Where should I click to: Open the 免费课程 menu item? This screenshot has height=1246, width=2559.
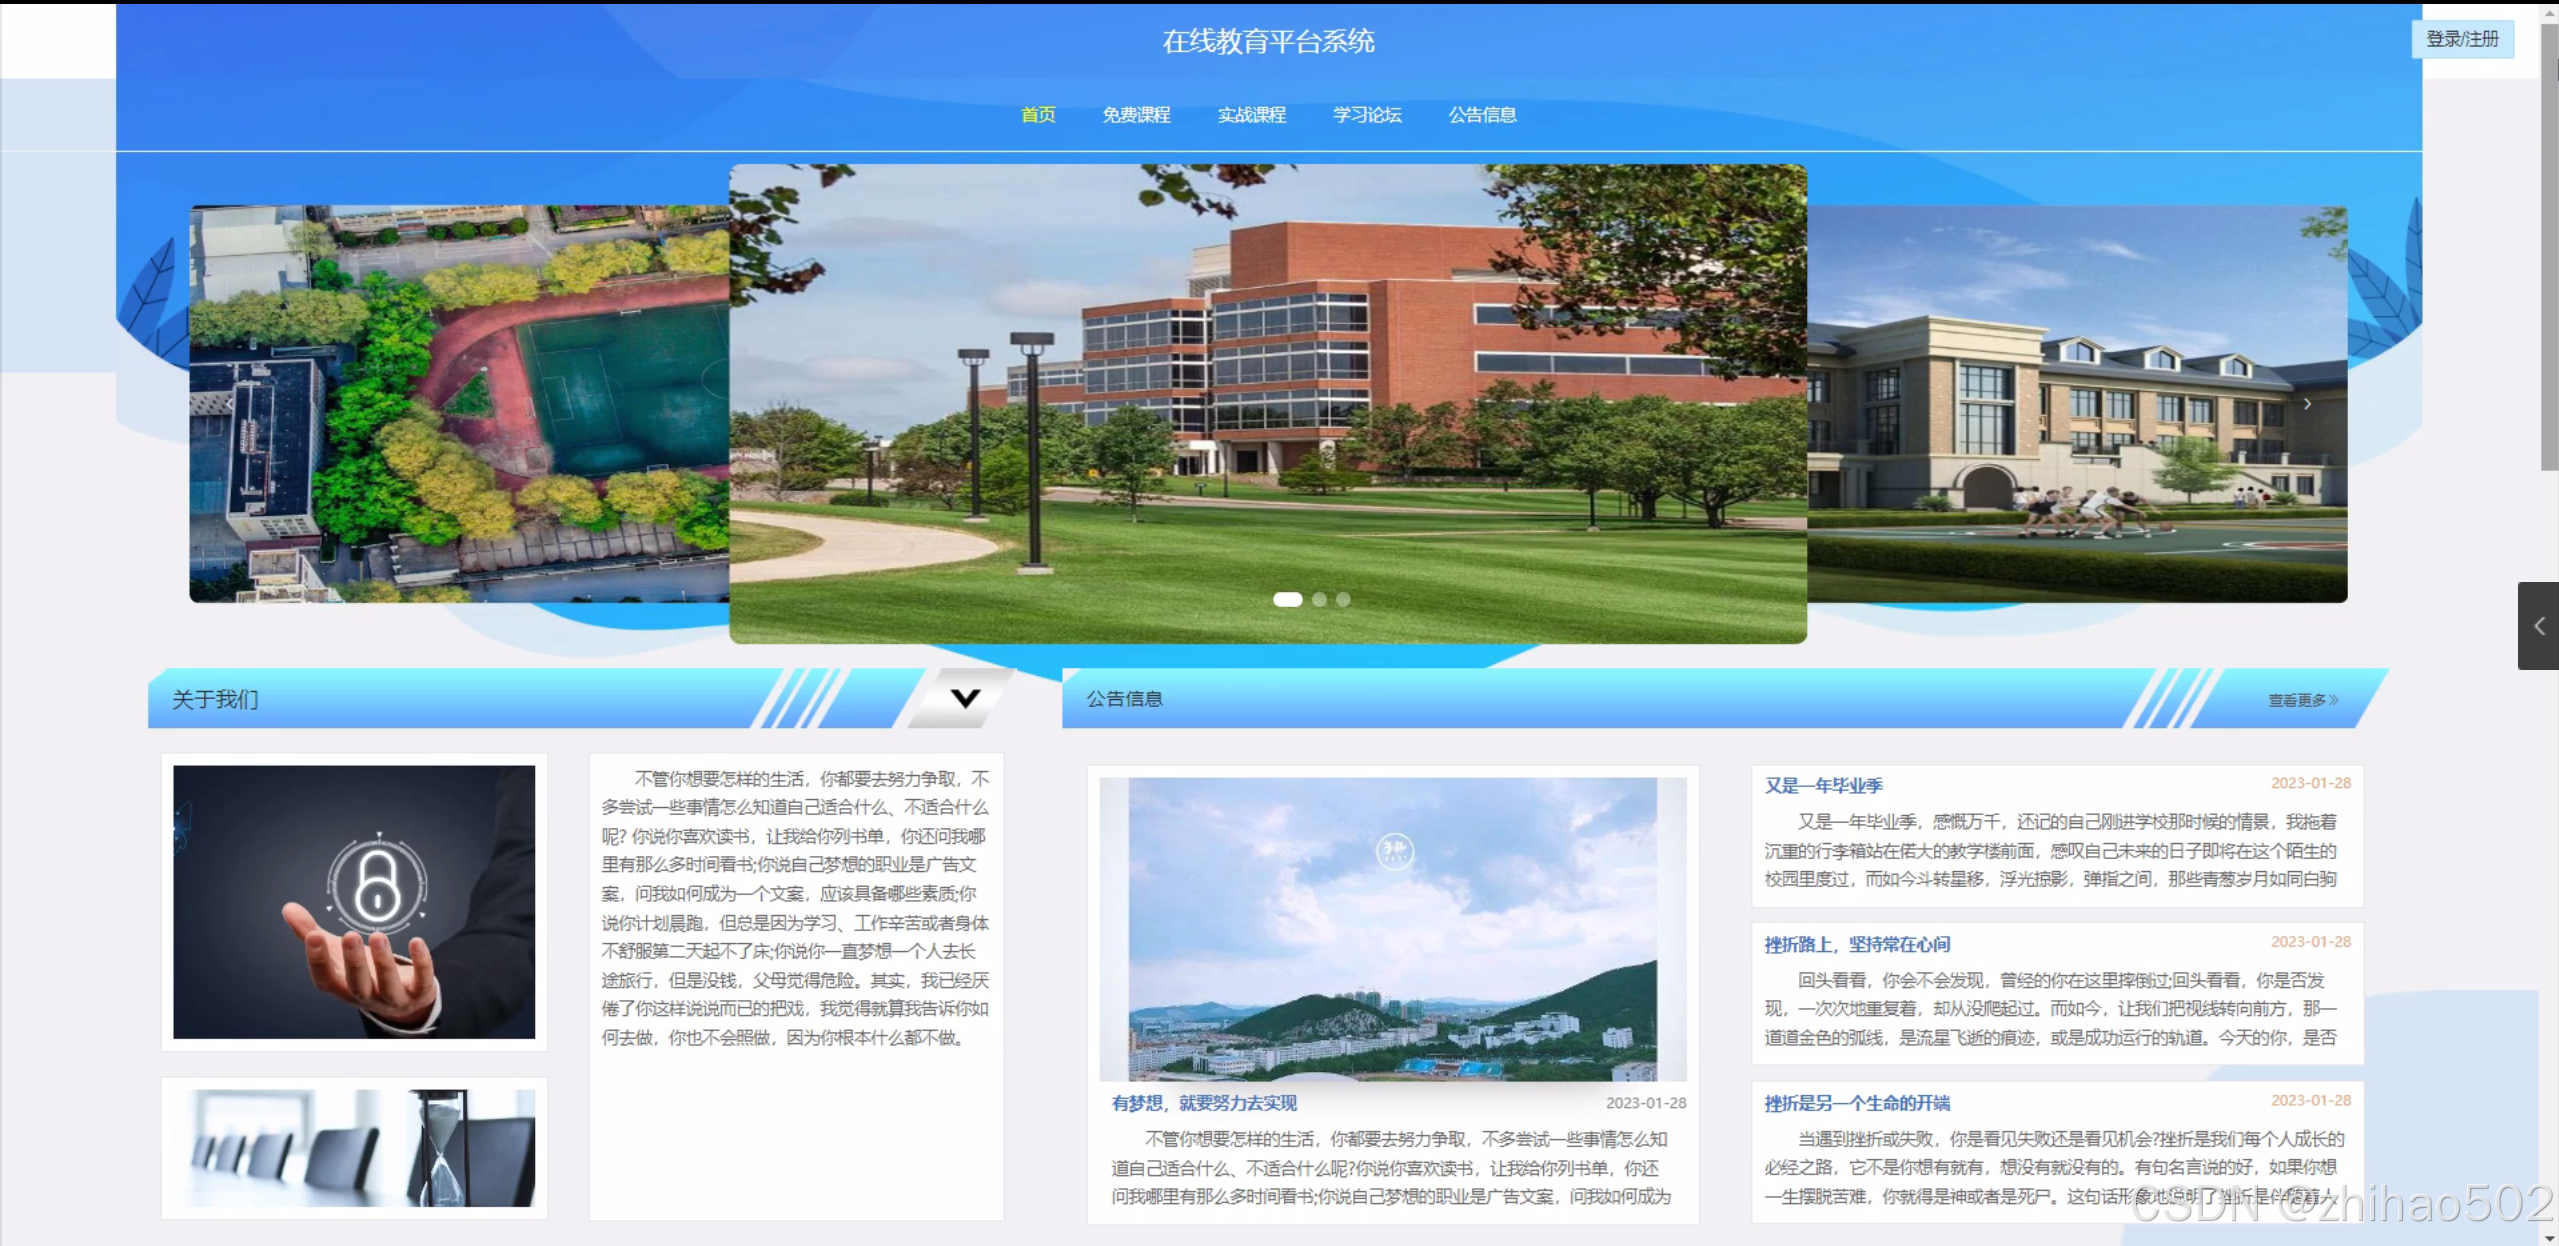(1136, 115)
